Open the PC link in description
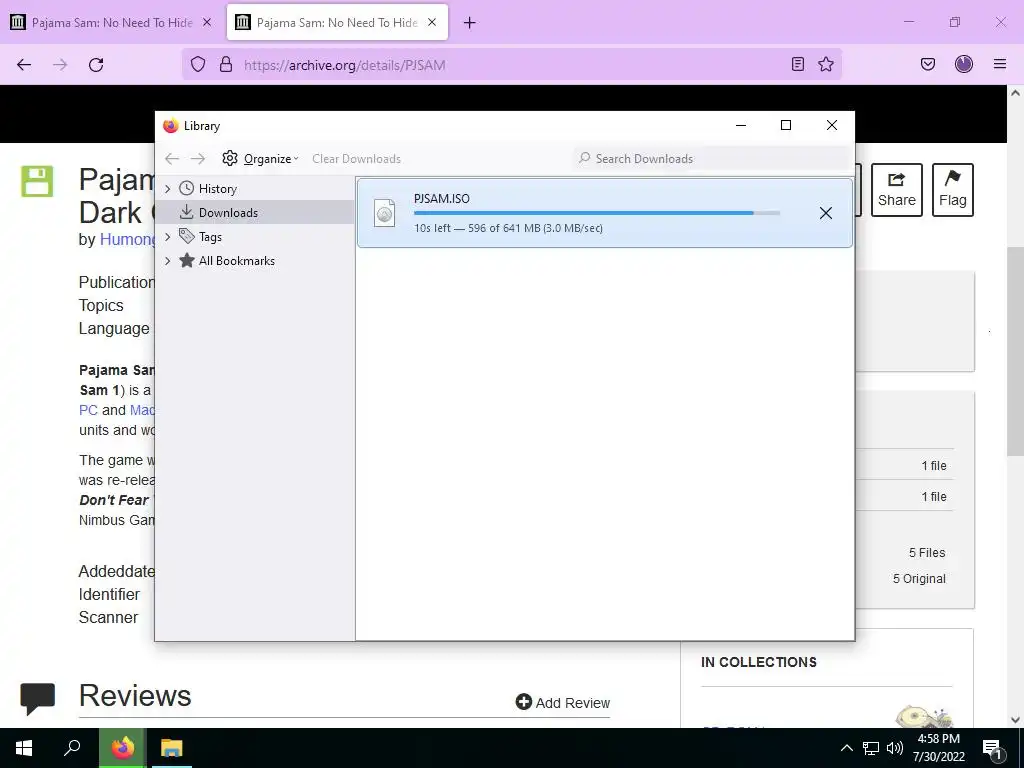Image resolution: width=1024 pixels, height=768 pixels. pos(88,410)
